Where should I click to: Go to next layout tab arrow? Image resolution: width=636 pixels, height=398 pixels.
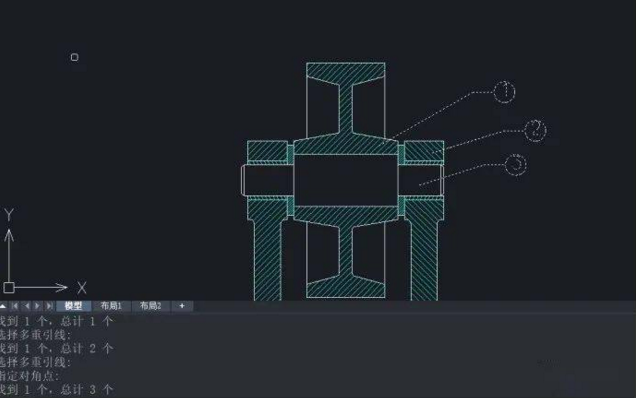38,306
